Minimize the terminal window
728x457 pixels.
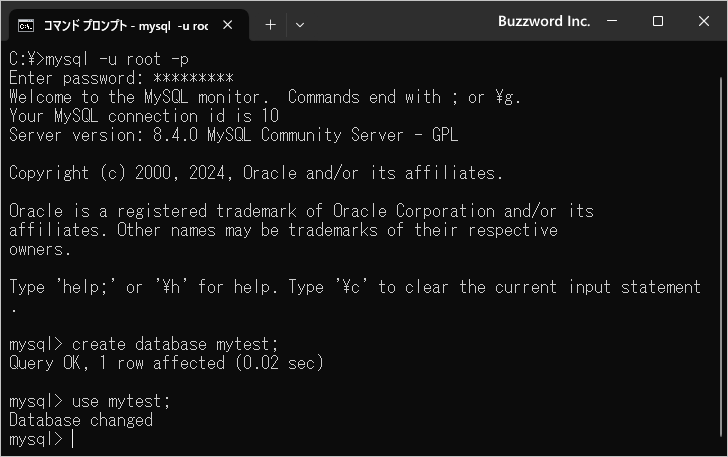[x=612, y=21]
